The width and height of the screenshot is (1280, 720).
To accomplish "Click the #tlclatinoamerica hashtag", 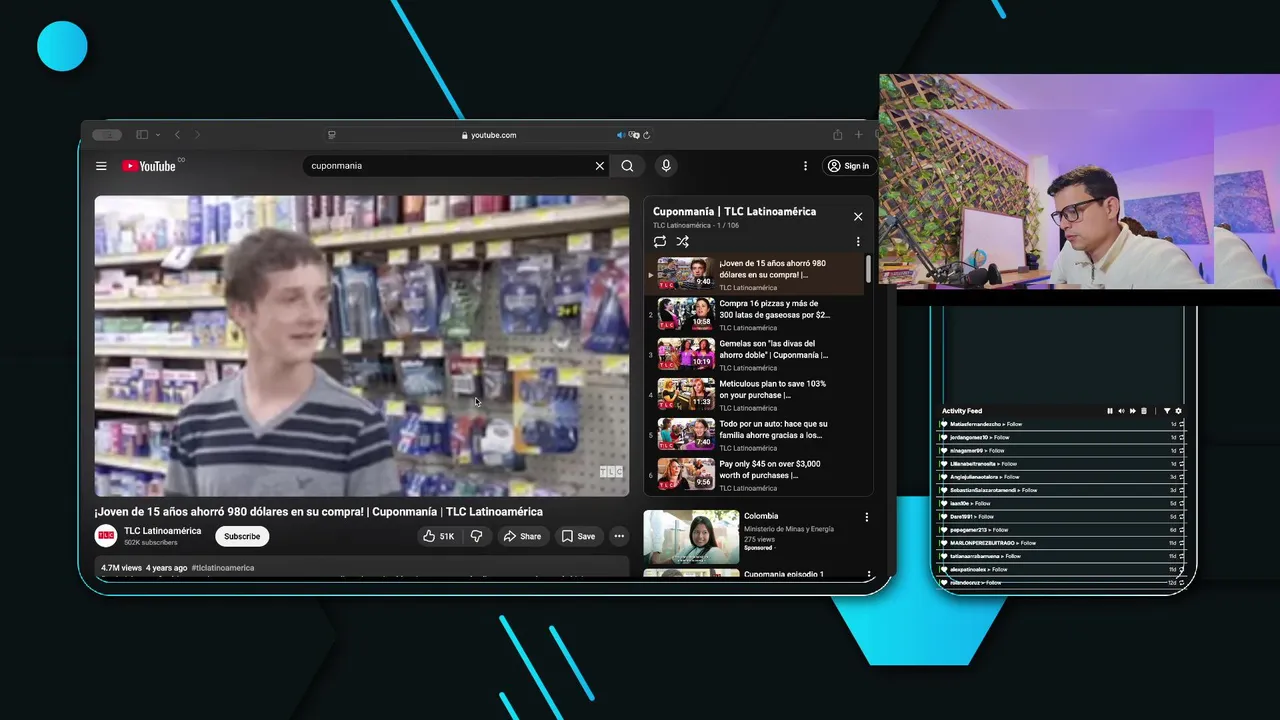I will click(x=223, y=568).
